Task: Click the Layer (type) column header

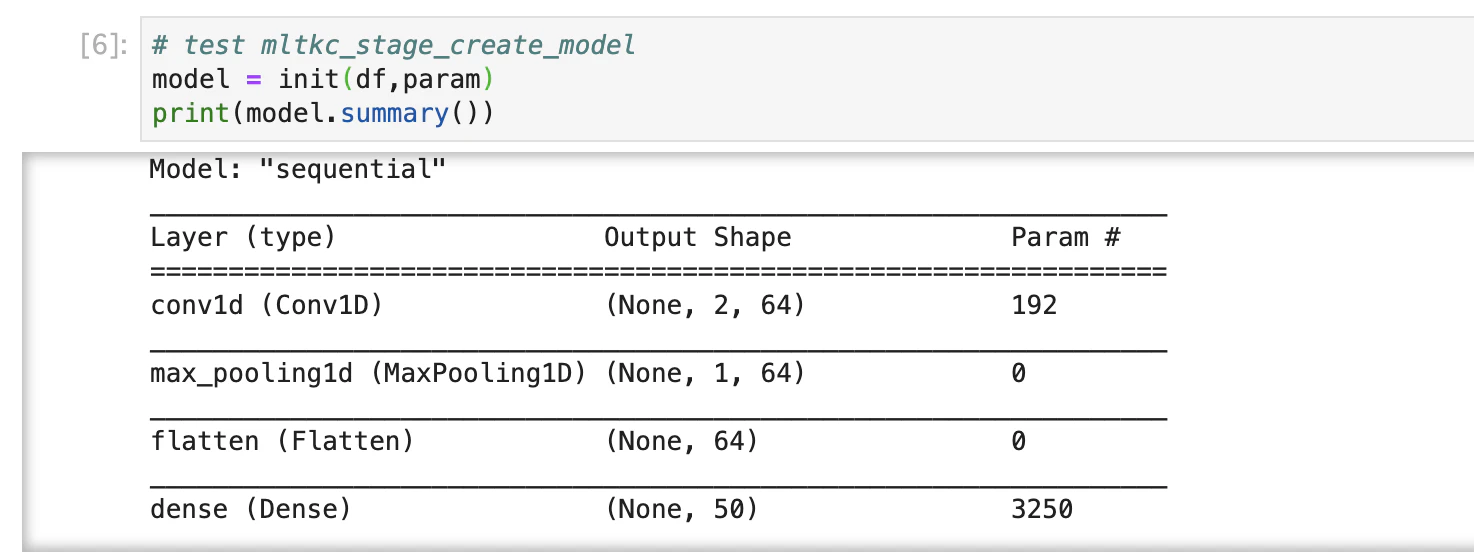Action: pos(243,238)
